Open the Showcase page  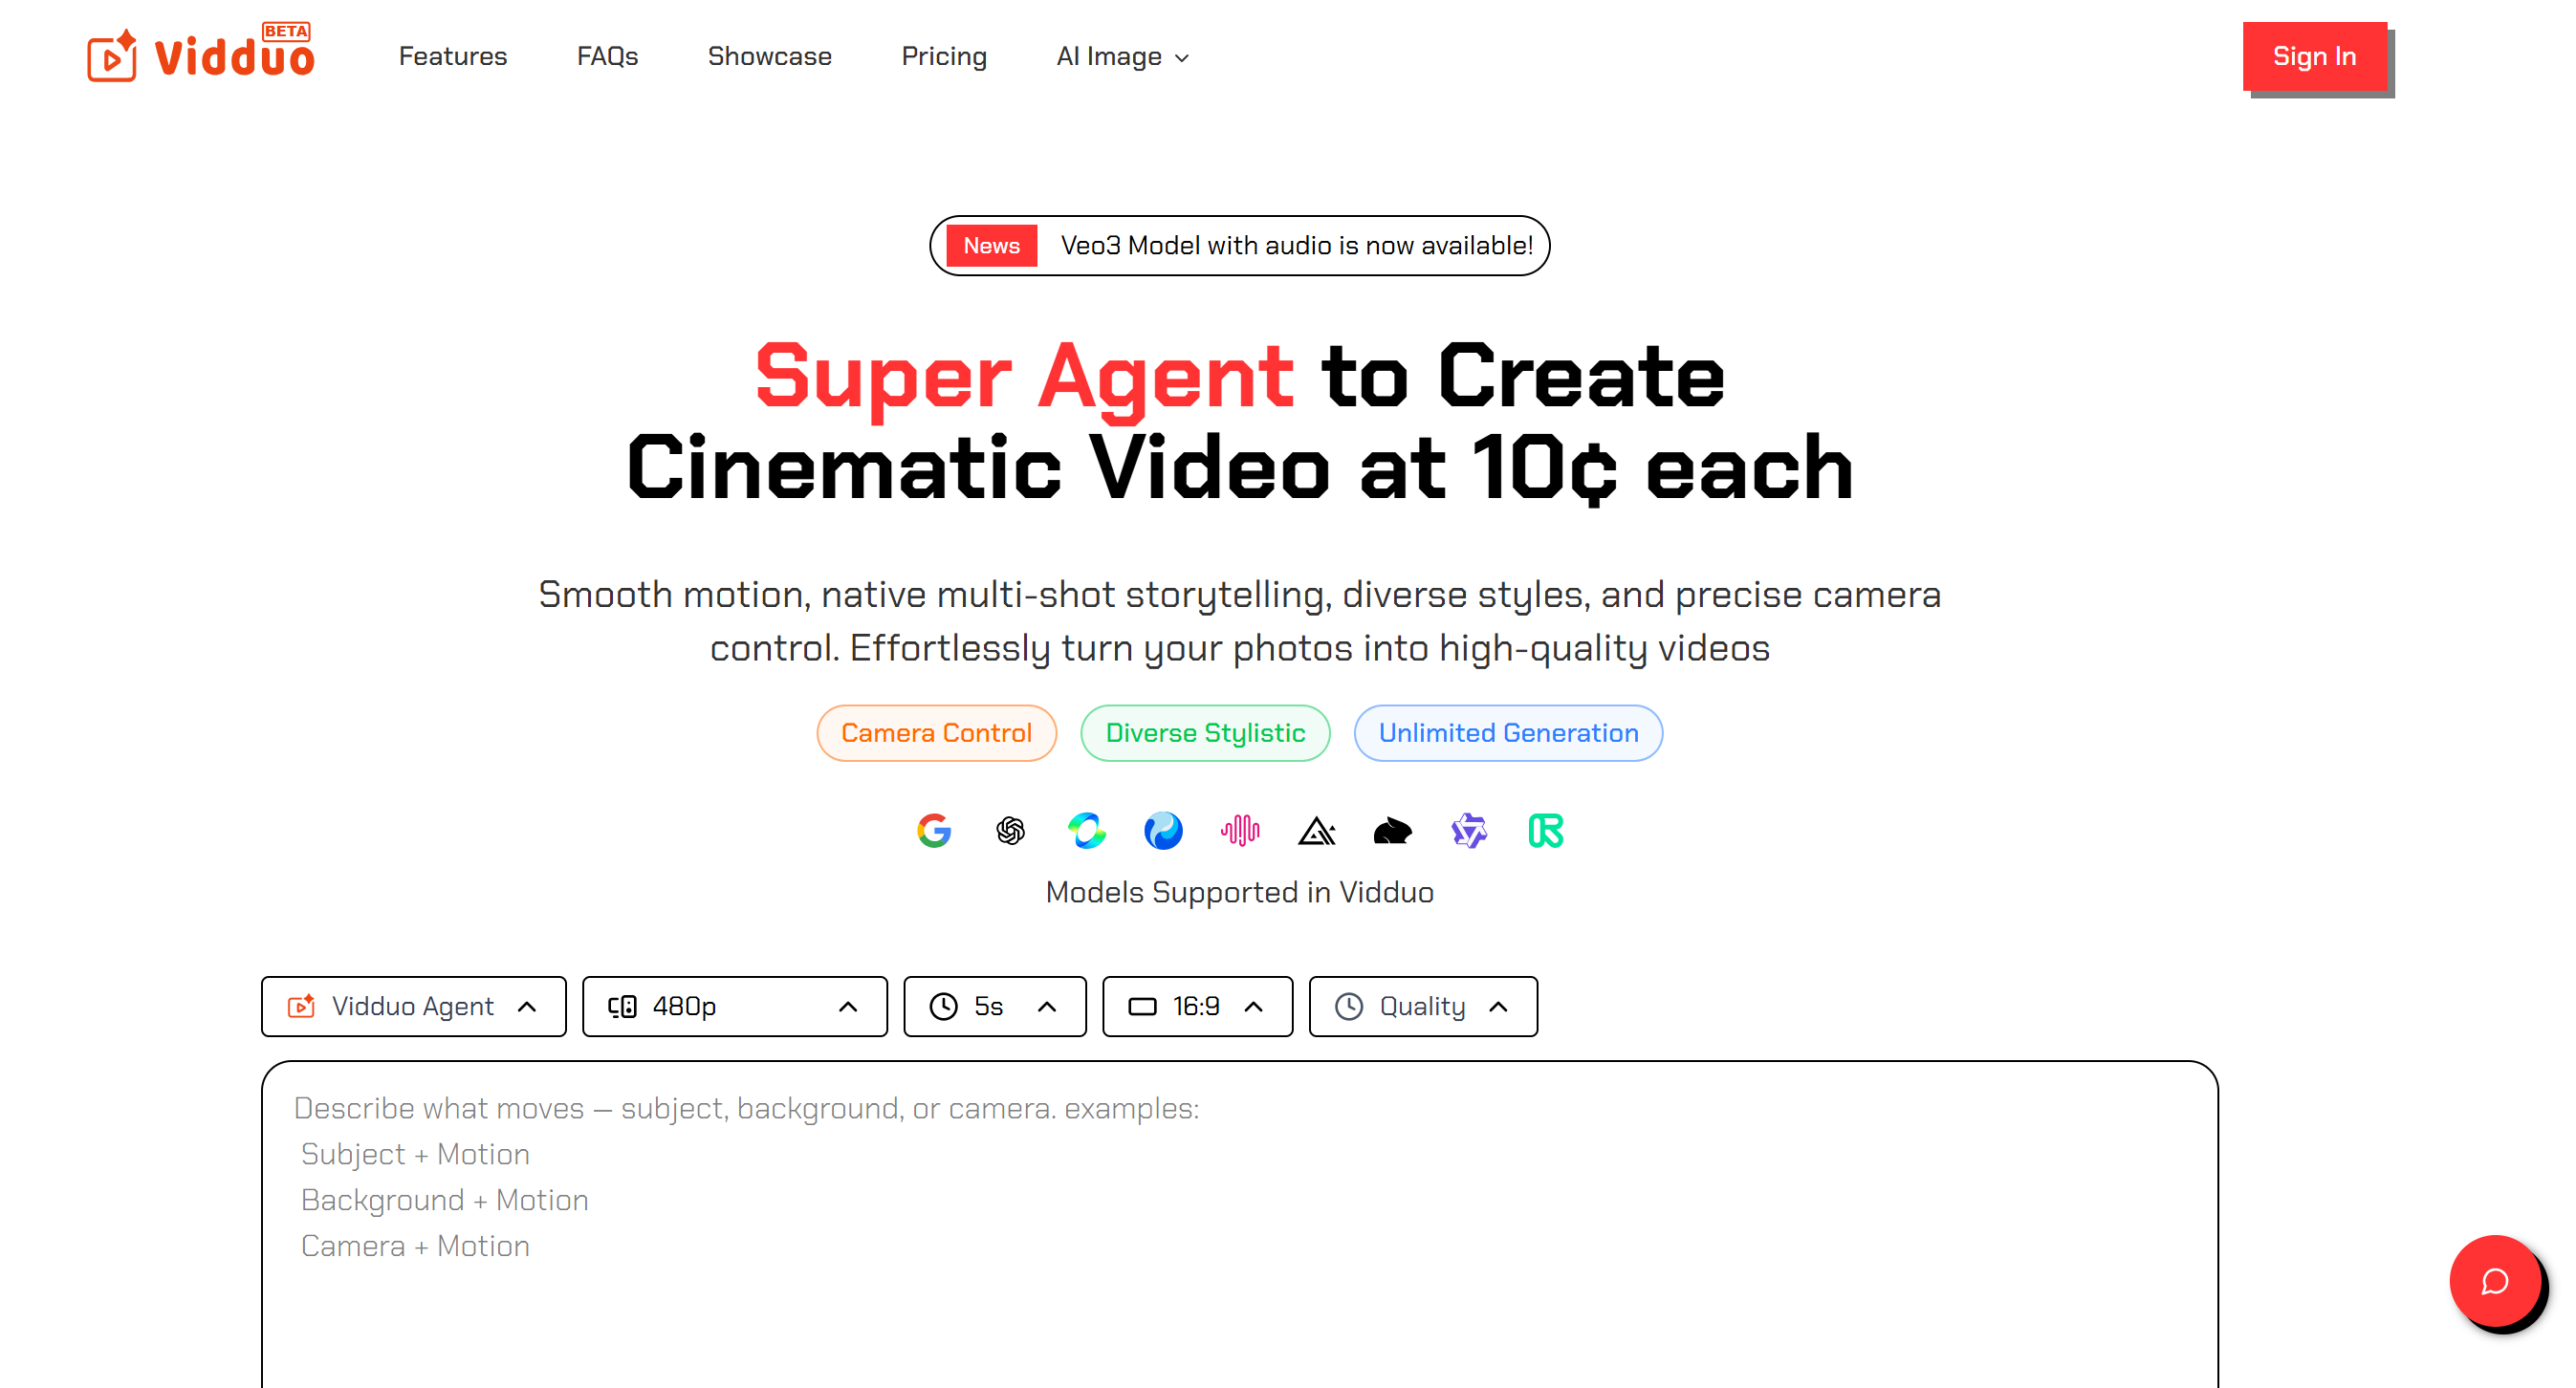[769, 56]
